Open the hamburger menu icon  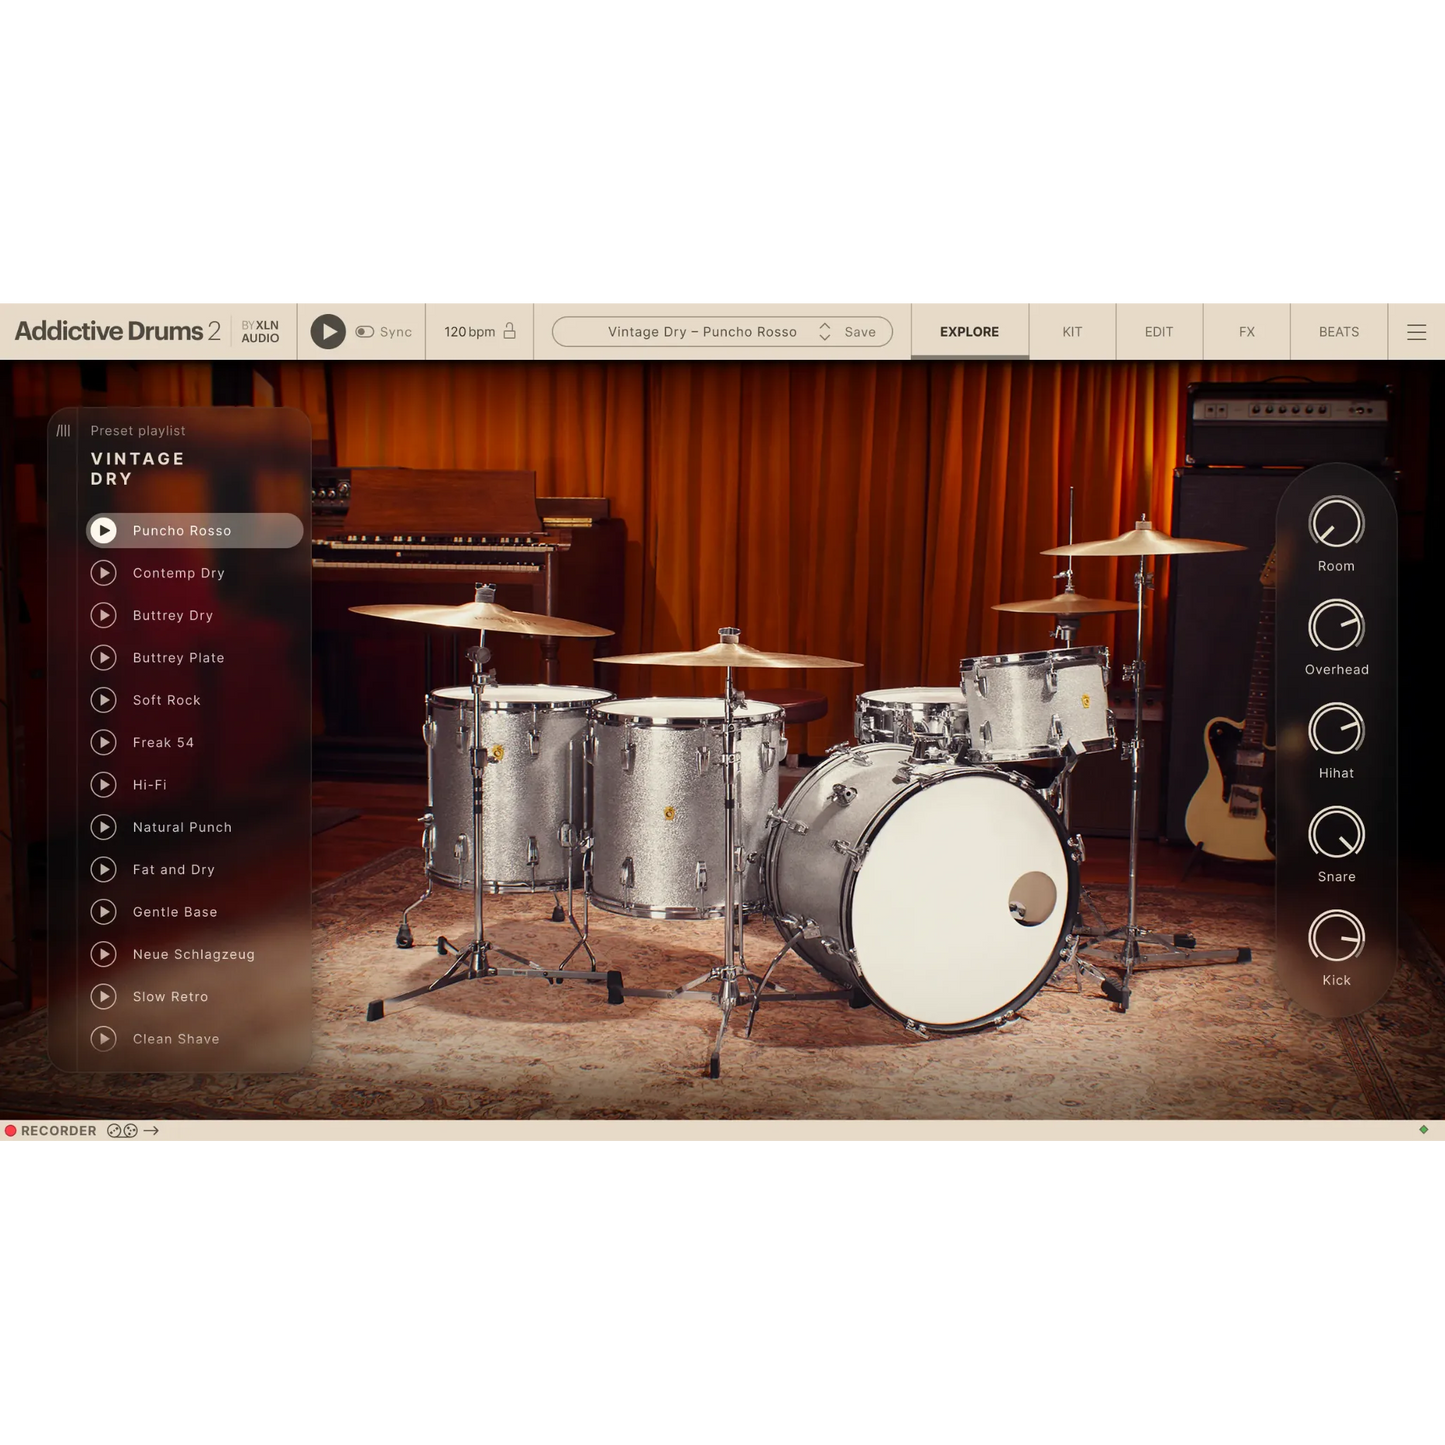[1416, 332]
